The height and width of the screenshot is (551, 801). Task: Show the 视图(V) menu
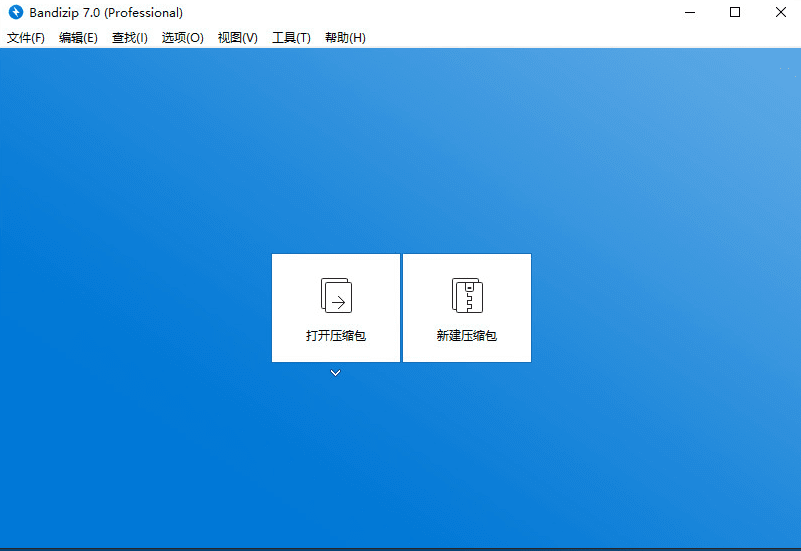[x=237, y=38]
